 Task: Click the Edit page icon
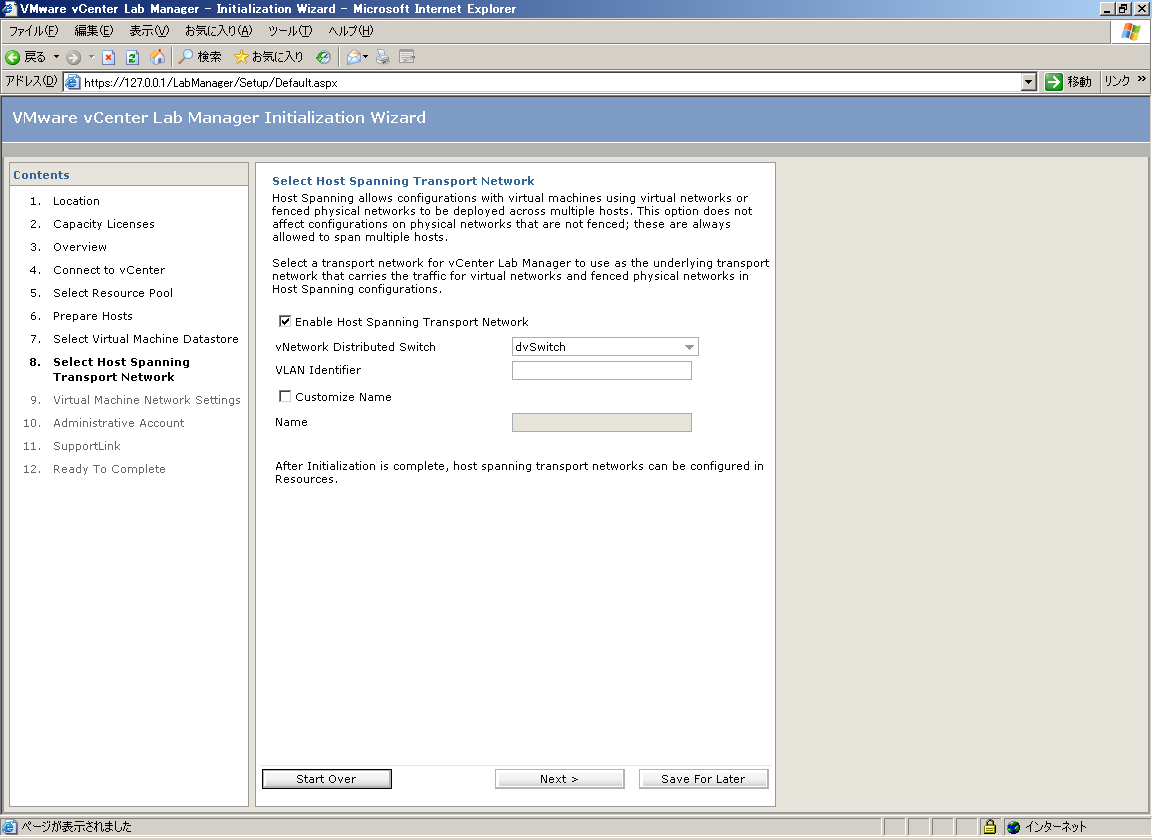(407, 57)
